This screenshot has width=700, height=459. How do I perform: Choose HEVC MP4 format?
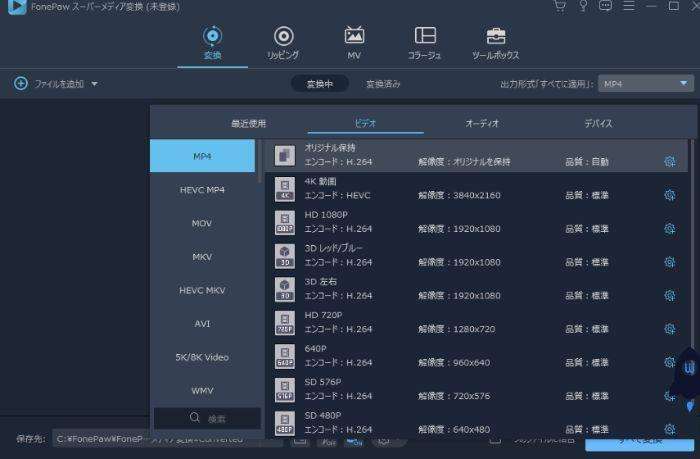tap(202, 190)
